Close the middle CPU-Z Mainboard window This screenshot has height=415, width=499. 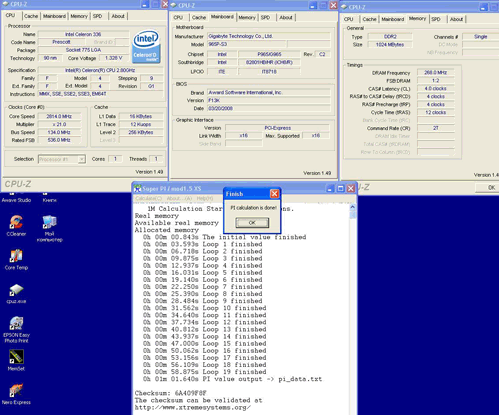click(333, 5)
